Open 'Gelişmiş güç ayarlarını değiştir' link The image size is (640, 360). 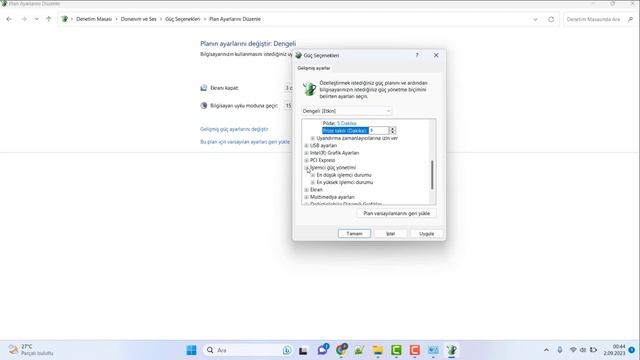tap(234, 129)
